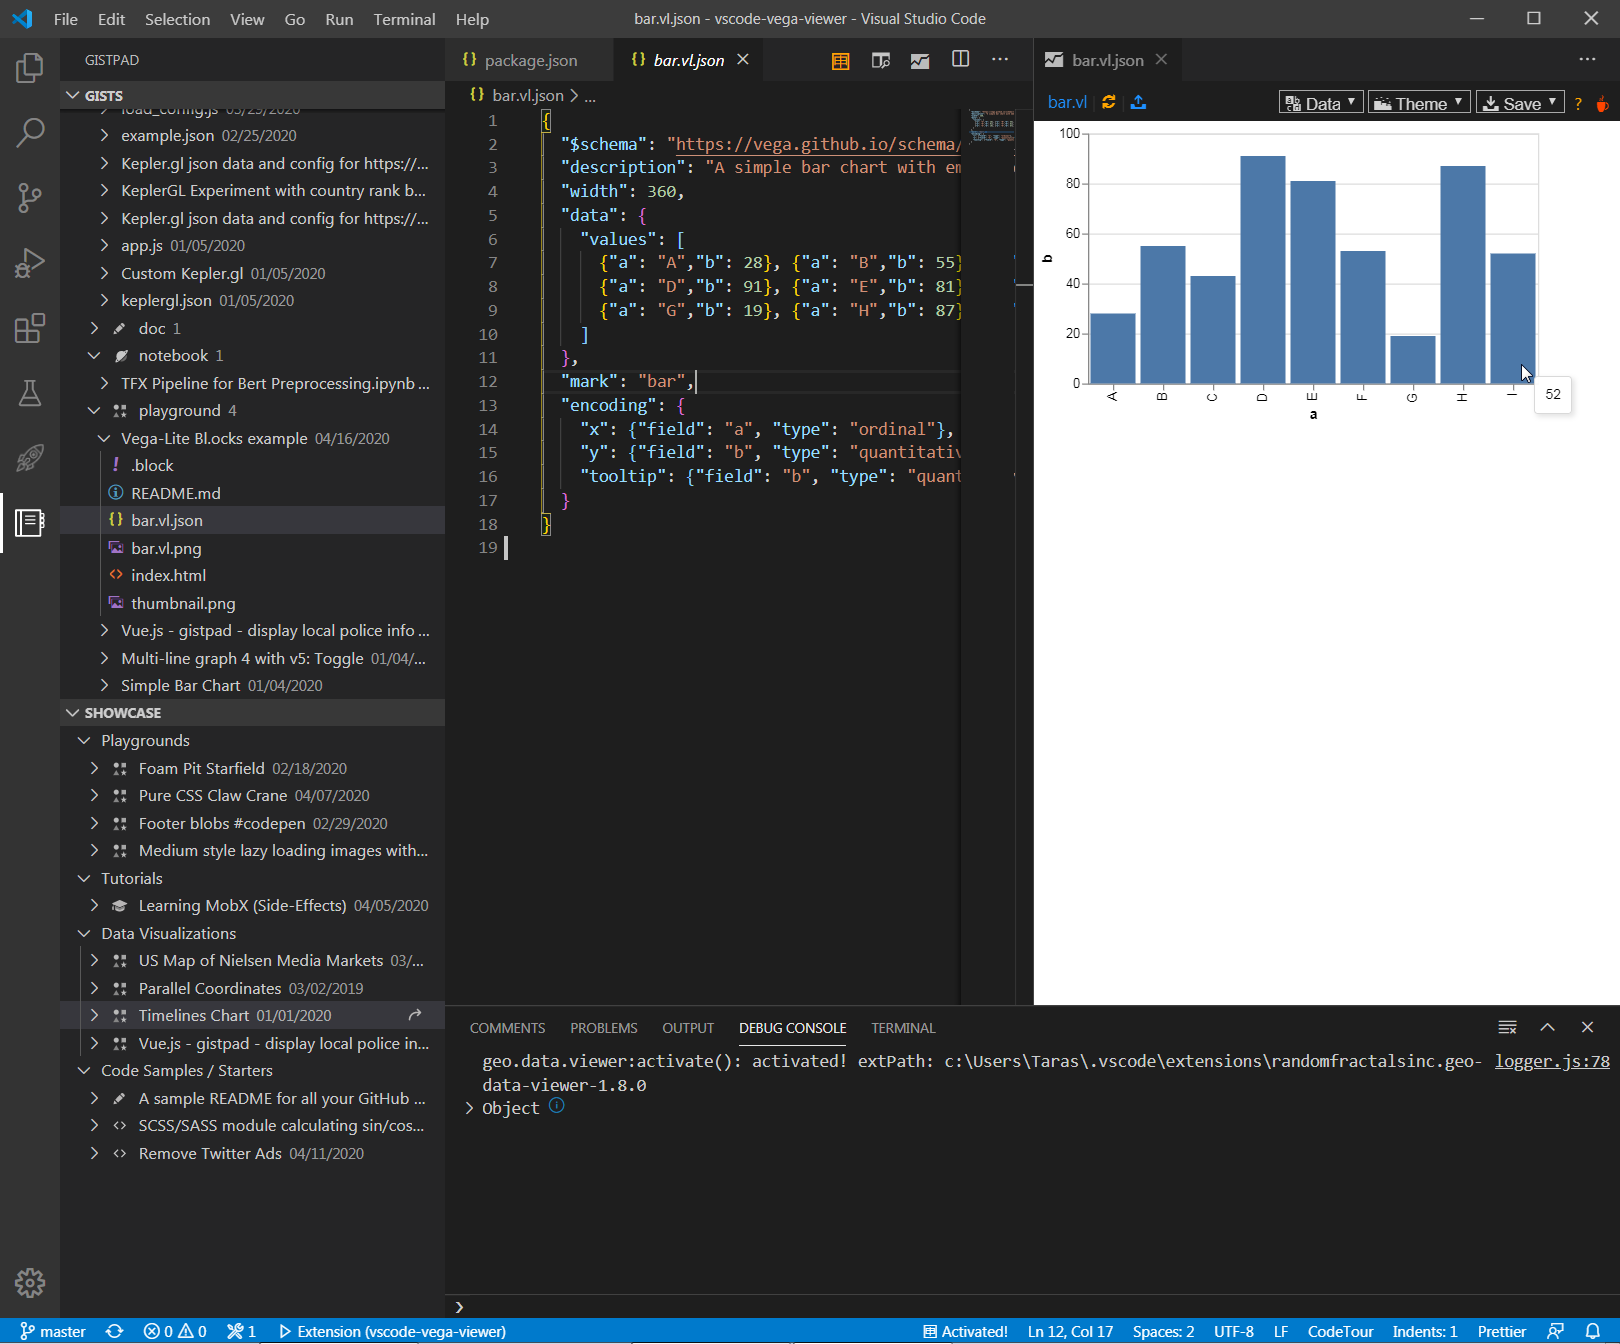Screen dimensions: 1620x1344
Task: Click the master branch in status bar
Action: click(x=53, y=1331)
